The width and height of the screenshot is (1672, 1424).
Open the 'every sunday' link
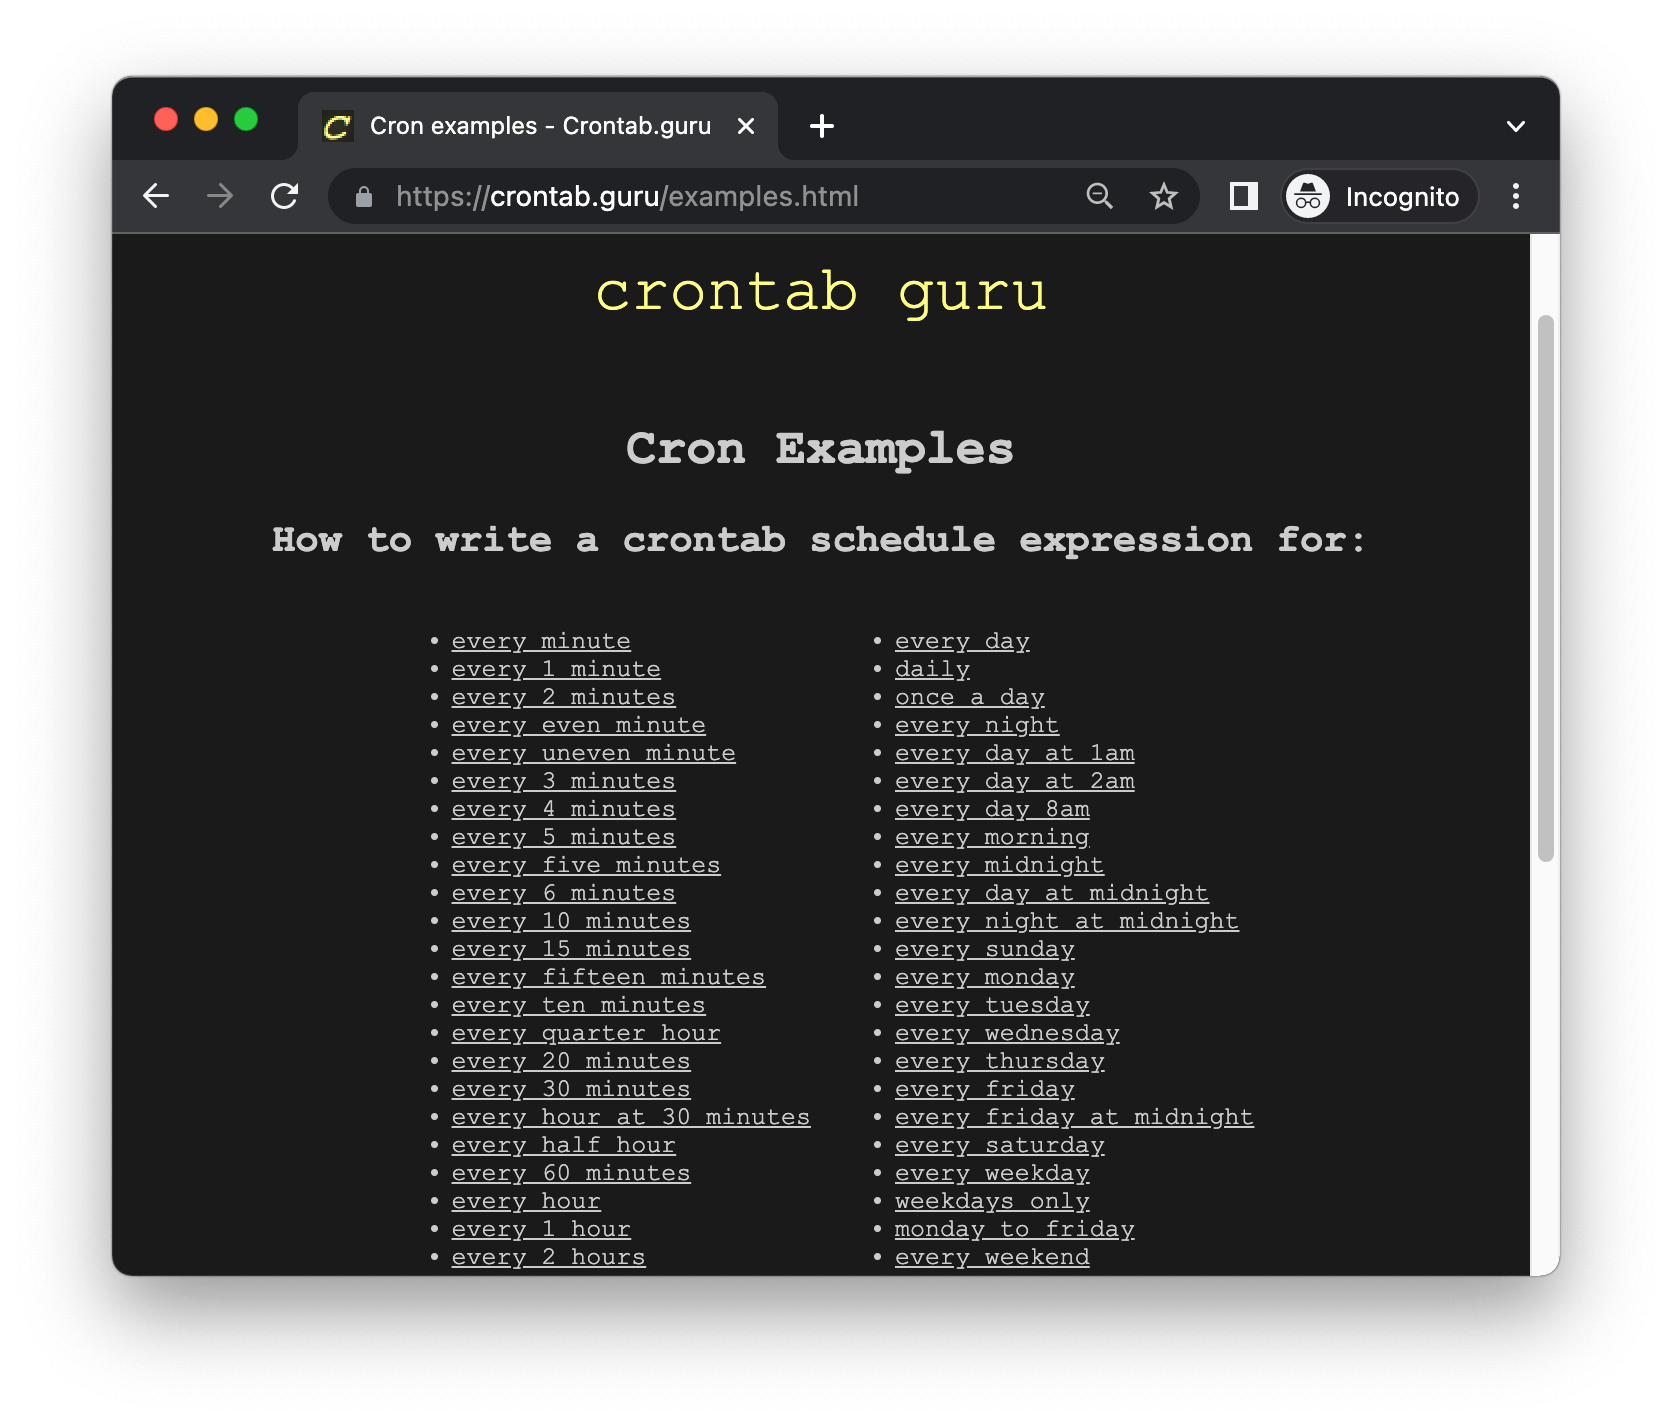click(984, 949)
